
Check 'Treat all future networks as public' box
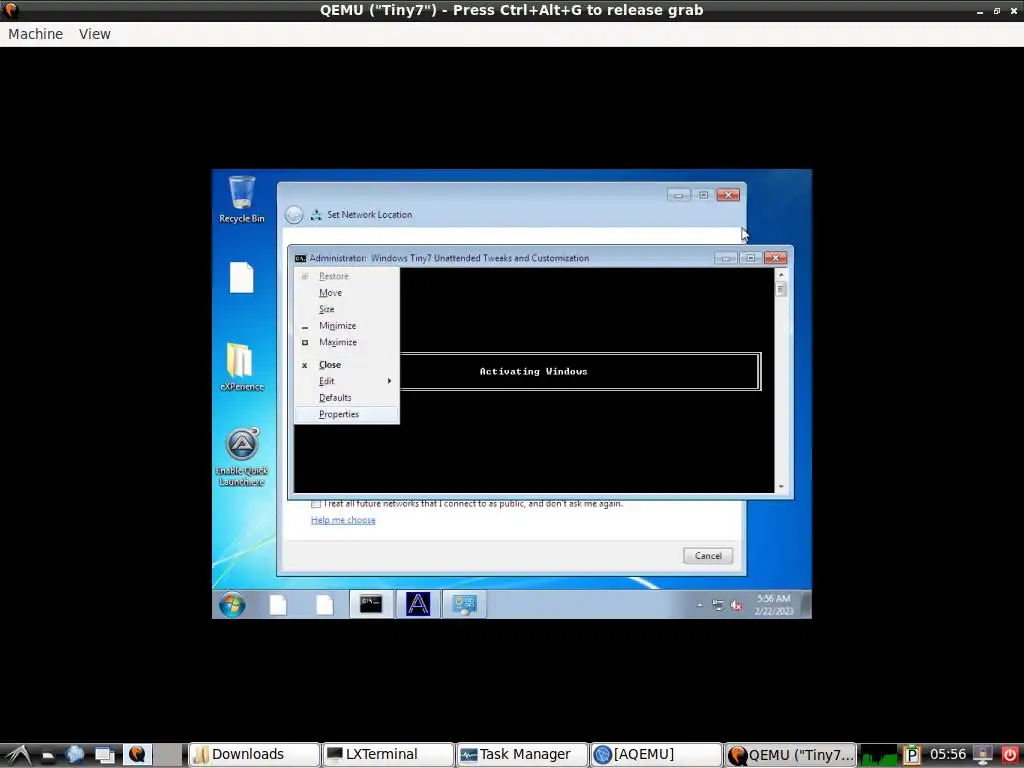(316, 504)
